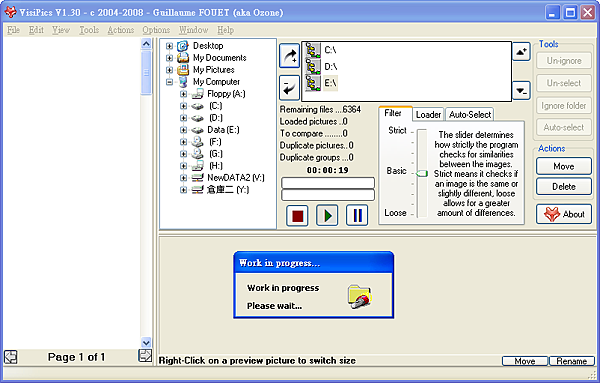
Task: Open the Window menu
Action: (194, 30)
